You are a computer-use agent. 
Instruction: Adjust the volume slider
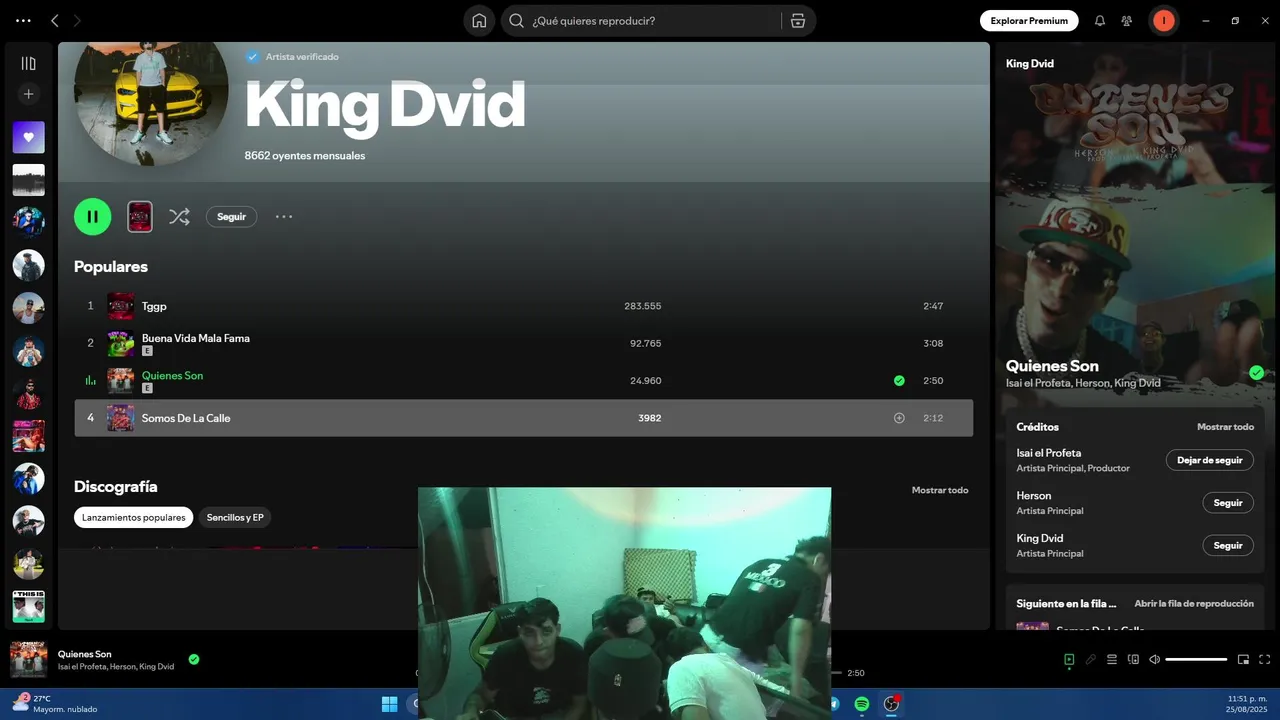pyautogui.click(x=1196, y=659)
